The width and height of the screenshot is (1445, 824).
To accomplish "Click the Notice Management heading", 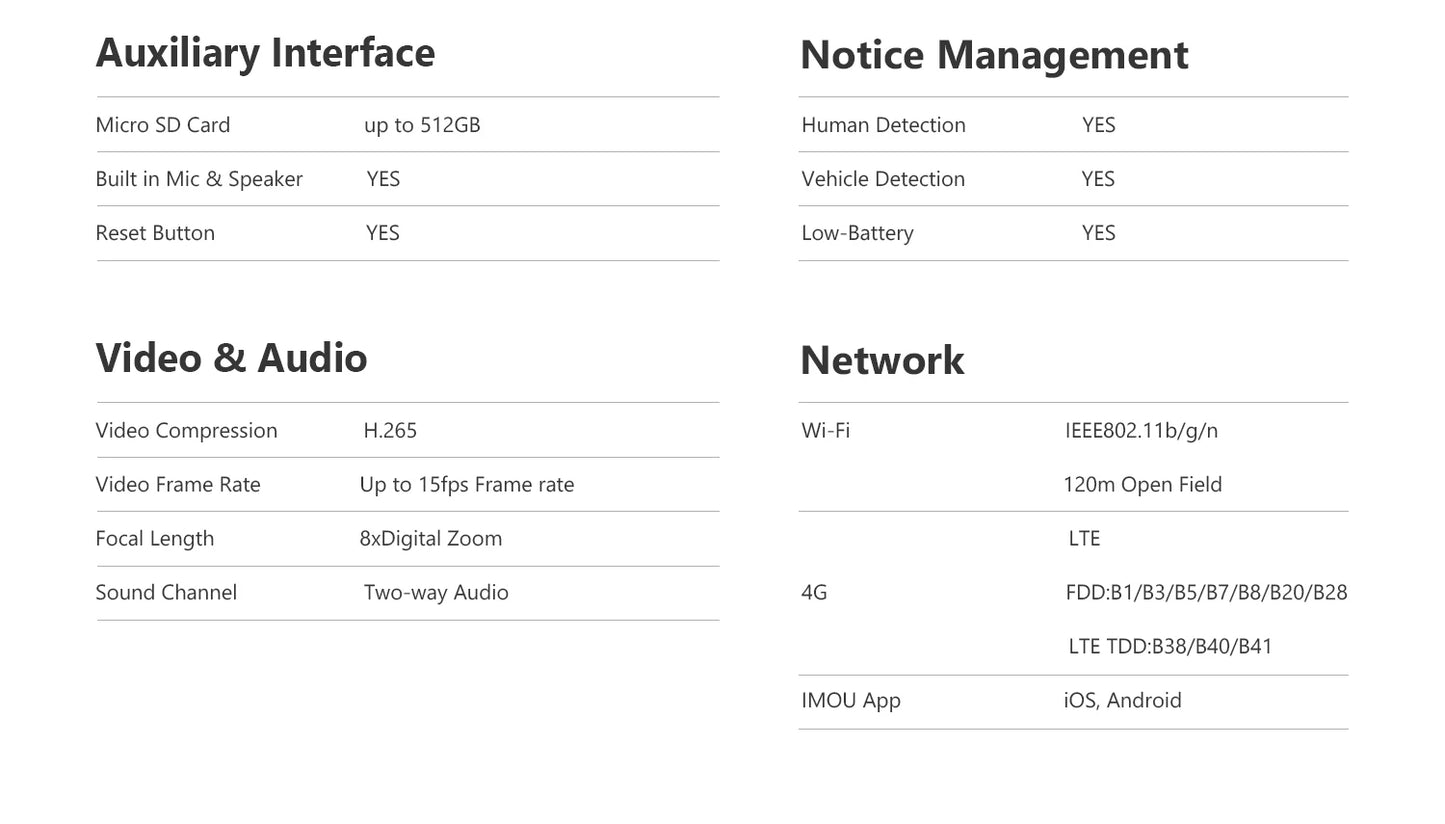I will [x=994, y=55].
